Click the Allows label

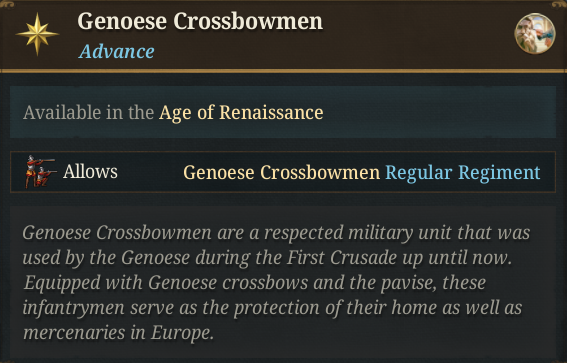90,171
